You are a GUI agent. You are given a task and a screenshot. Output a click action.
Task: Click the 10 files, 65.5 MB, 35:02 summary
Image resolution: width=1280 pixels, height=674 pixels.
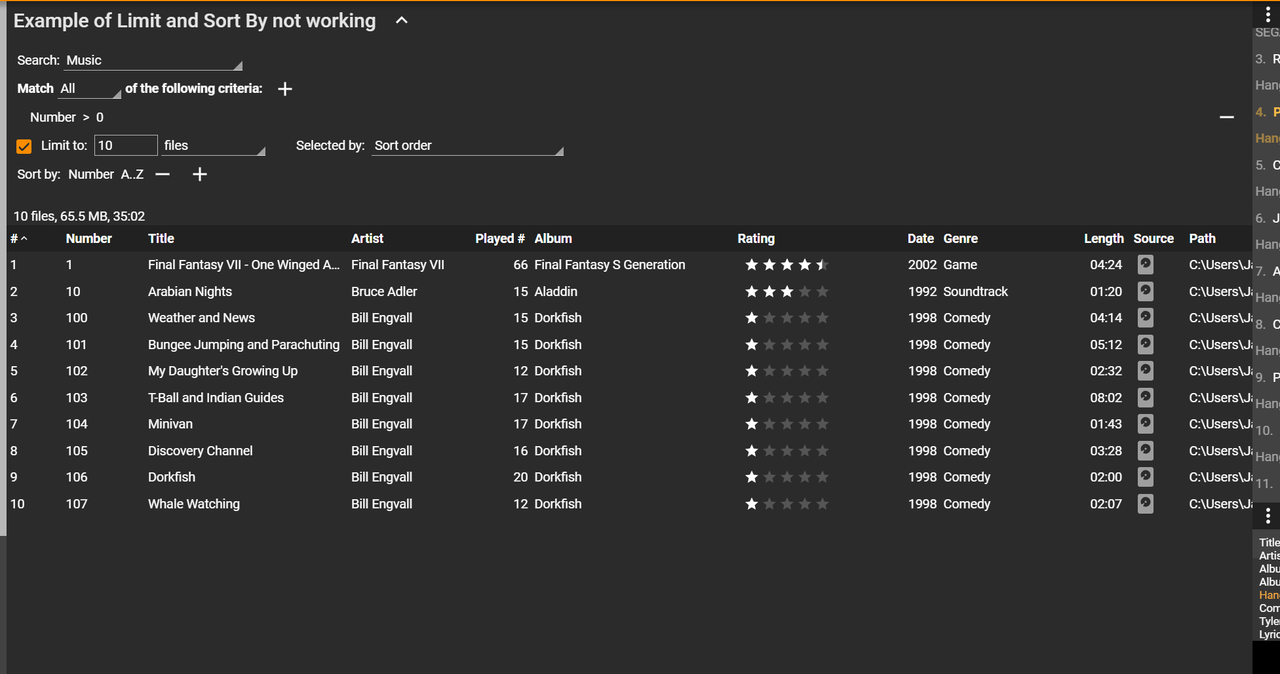[x=79, y=216]
